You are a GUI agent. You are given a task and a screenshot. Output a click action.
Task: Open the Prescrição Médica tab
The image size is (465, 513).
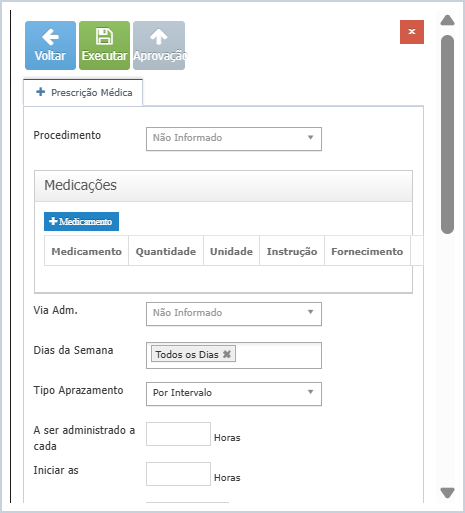point(83,92)
